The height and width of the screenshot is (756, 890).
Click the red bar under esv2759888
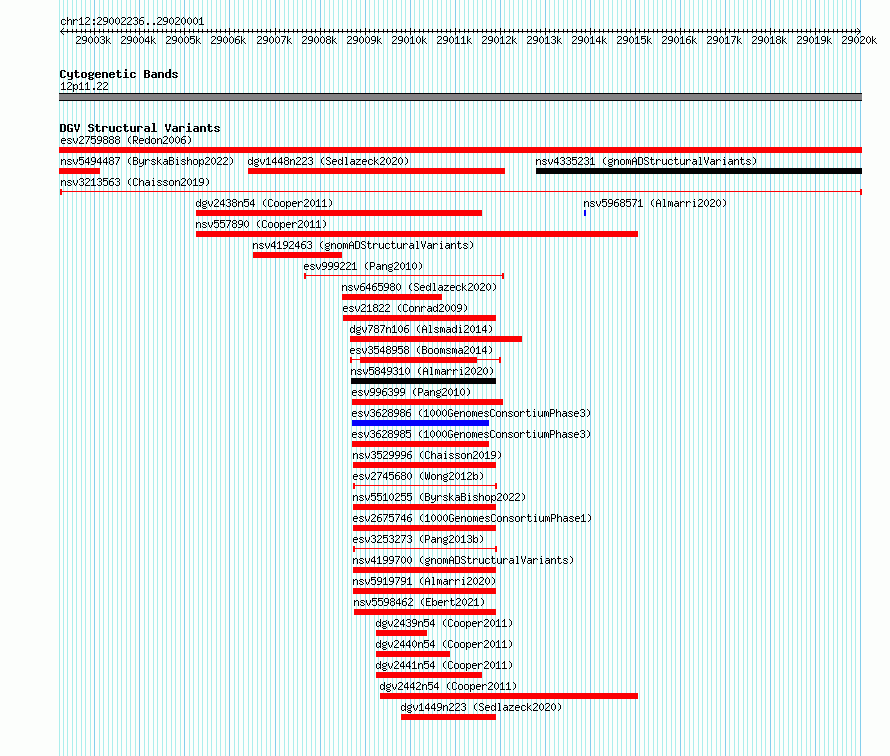tap(460, 150)
